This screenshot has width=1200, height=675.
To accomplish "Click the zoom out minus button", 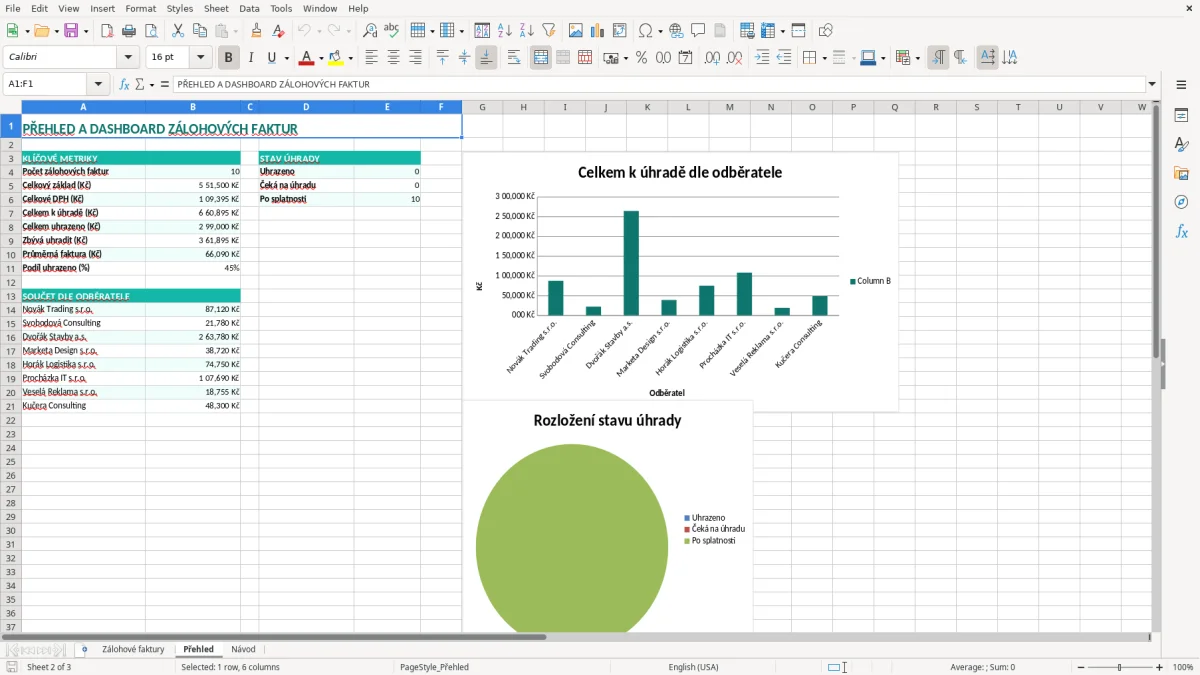I will click(x=1079, y=667).
